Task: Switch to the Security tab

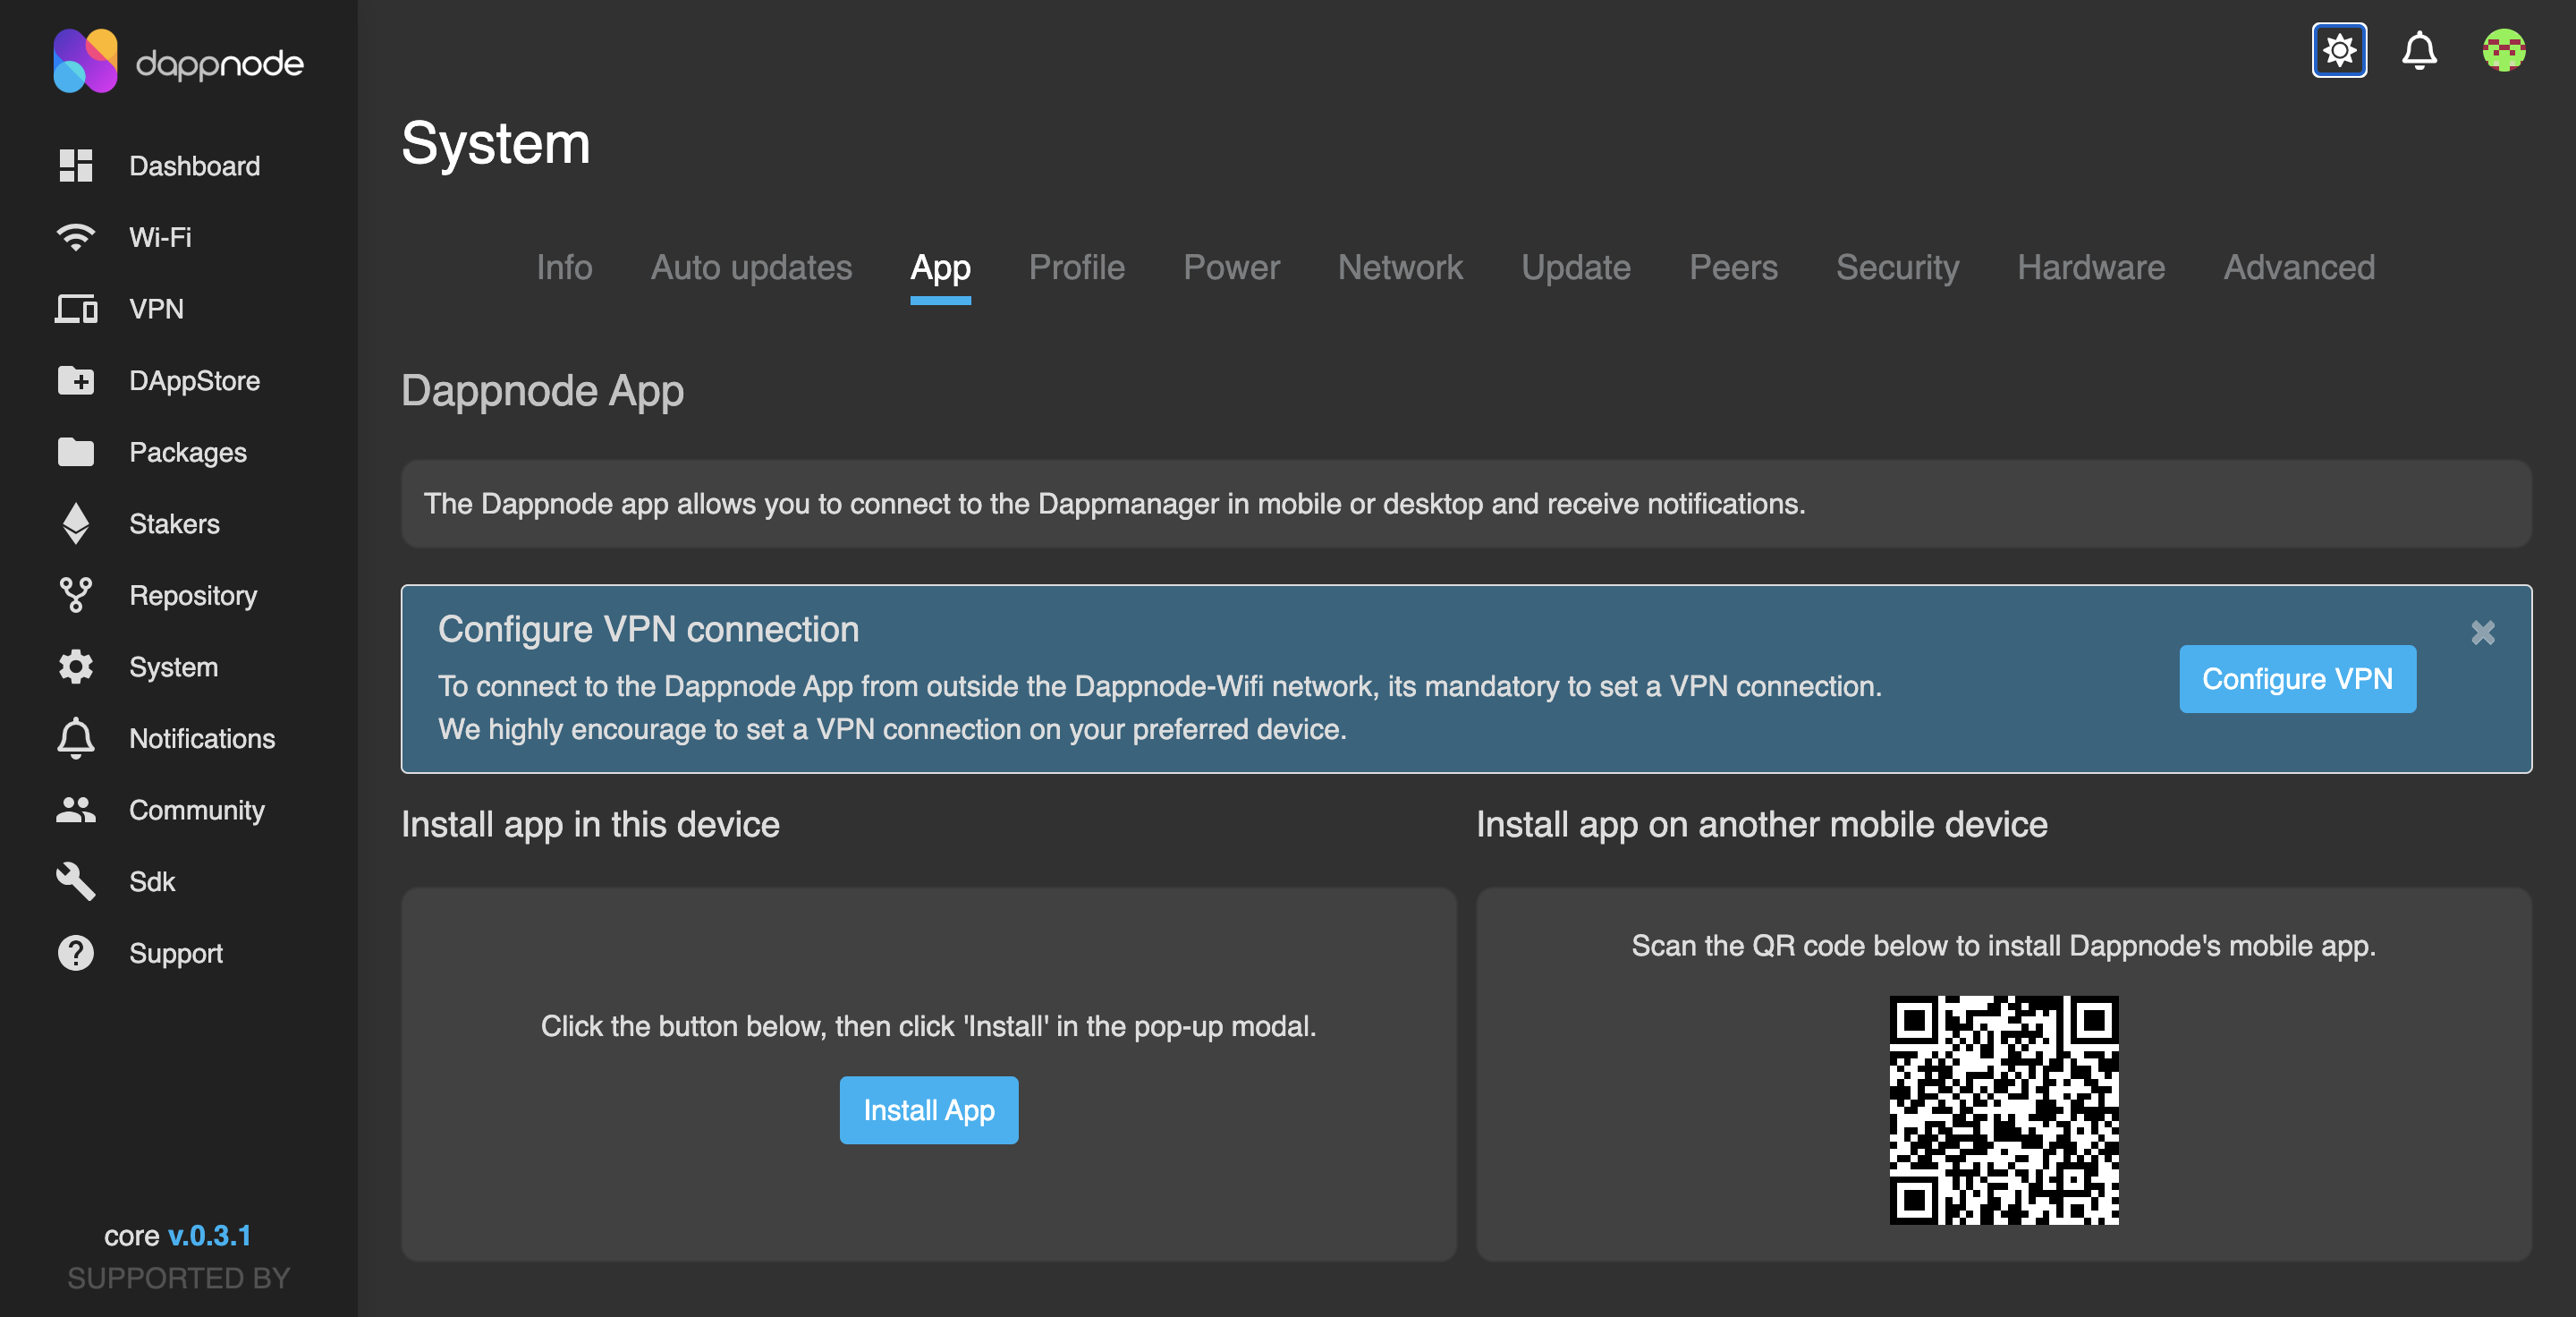Action: click(1897, 267)
